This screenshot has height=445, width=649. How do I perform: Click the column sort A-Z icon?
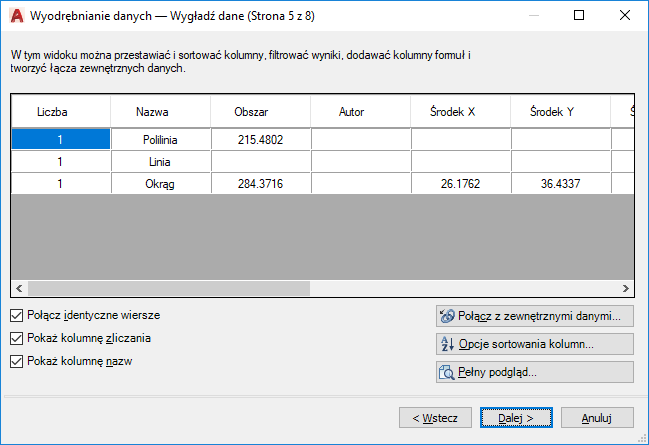point(447,344)
